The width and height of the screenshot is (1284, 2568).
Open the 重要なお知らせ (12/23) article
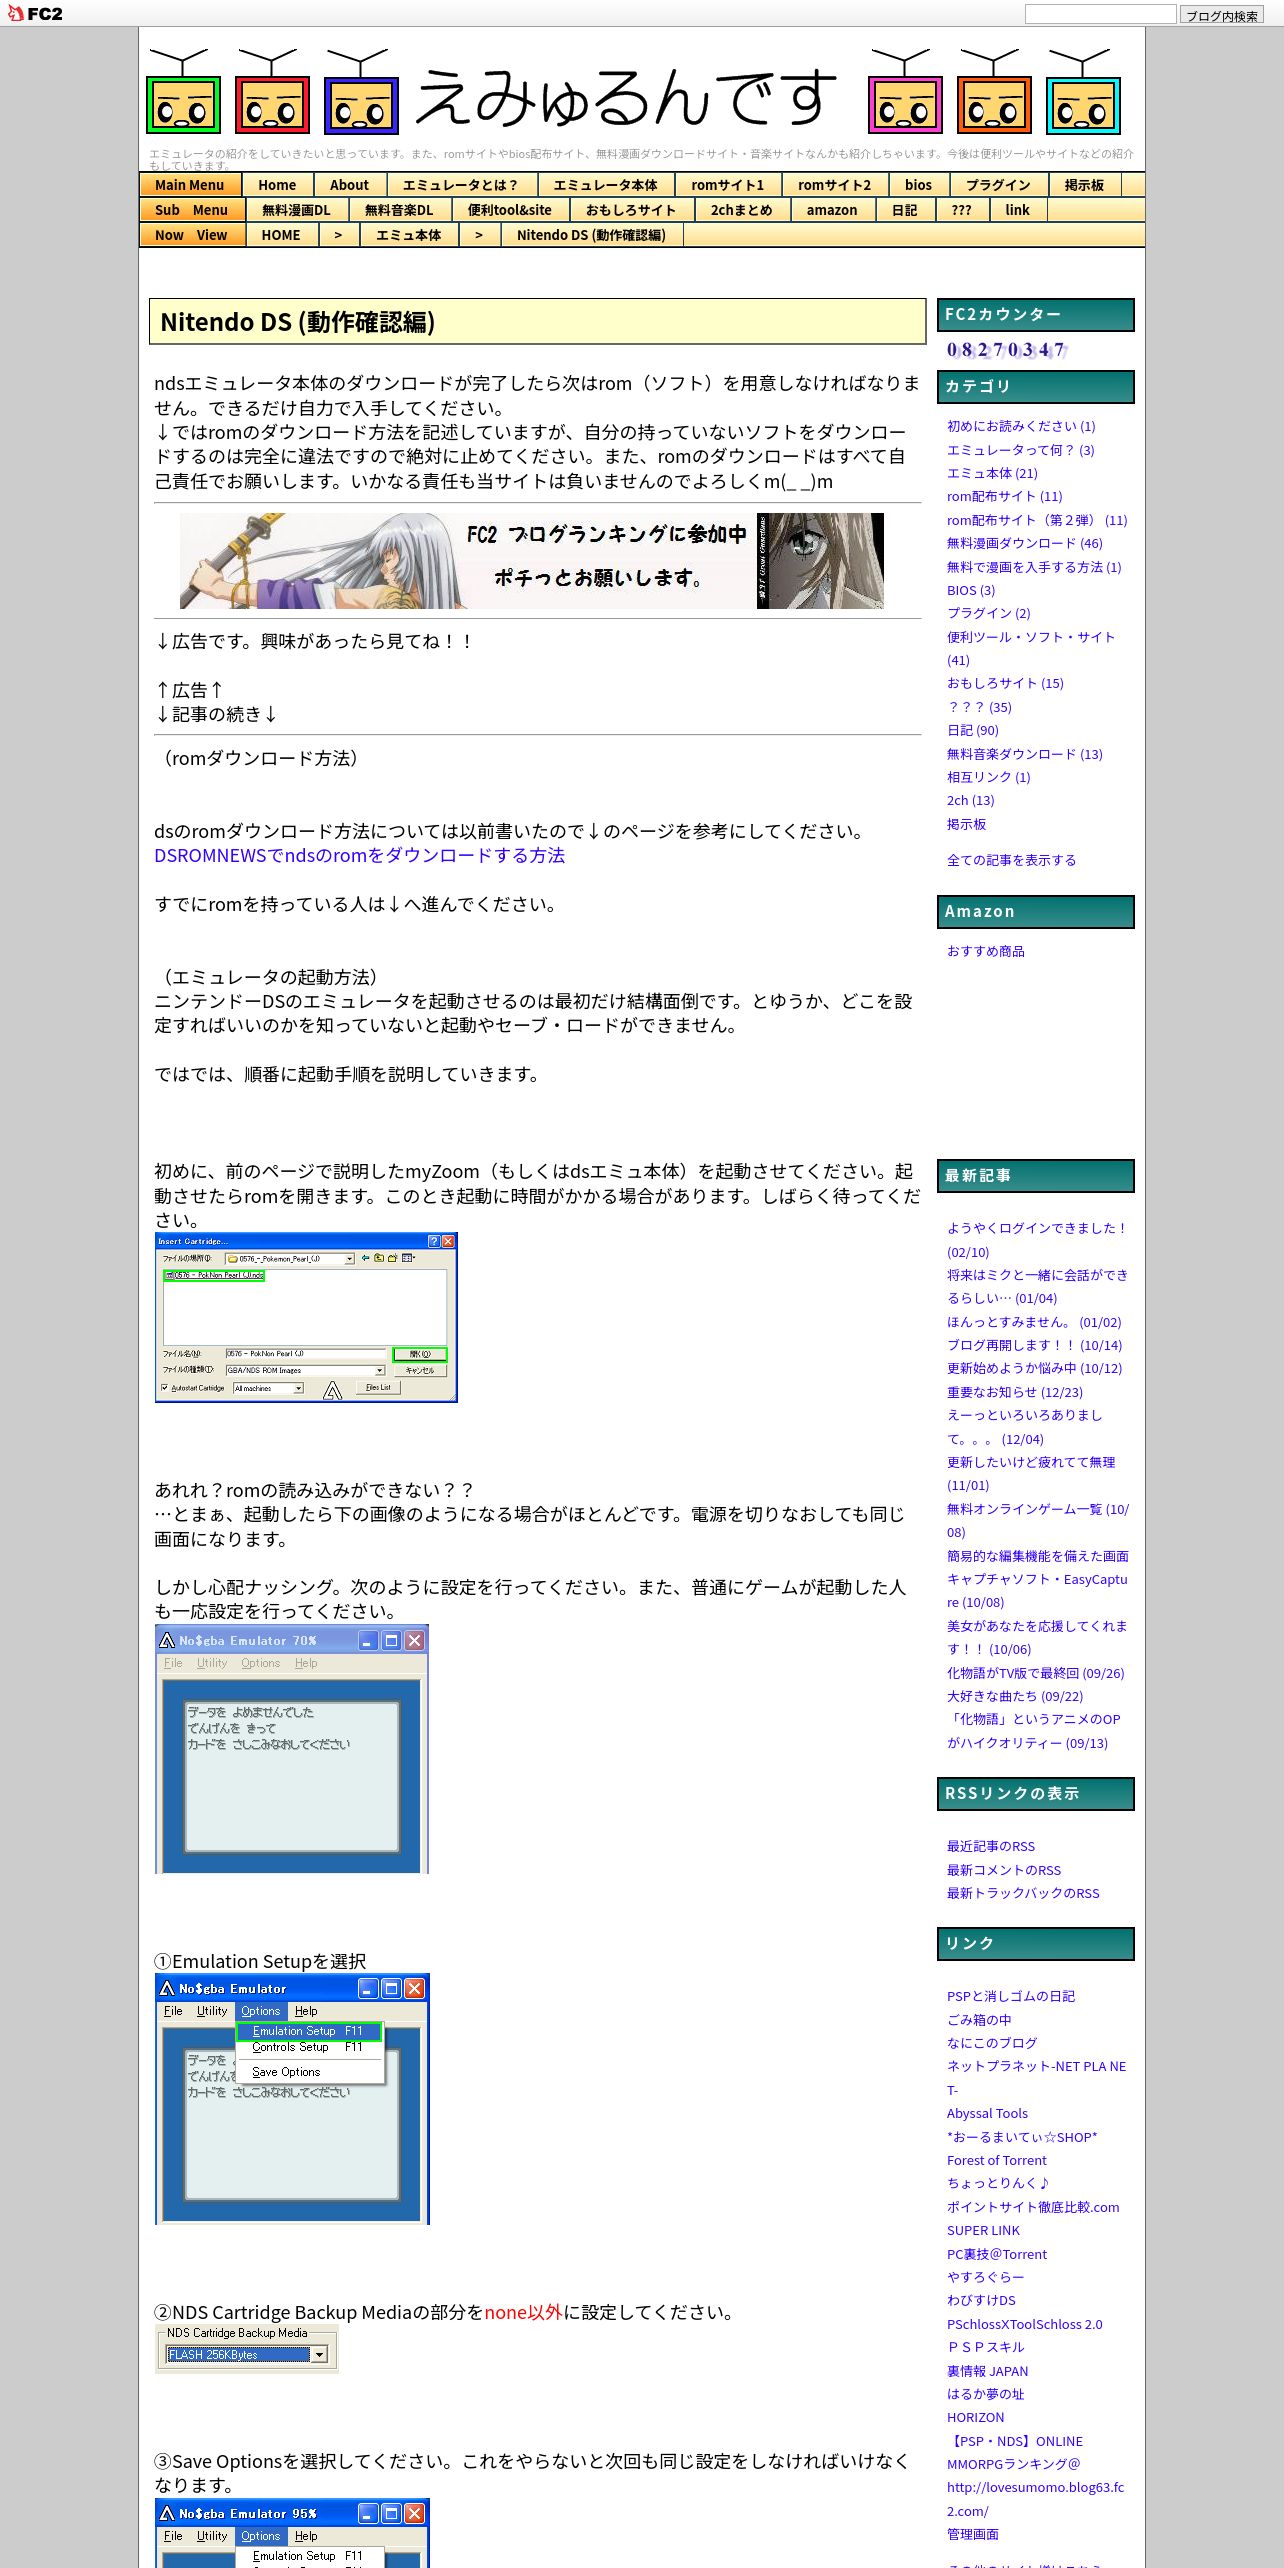[1015, 1392]
